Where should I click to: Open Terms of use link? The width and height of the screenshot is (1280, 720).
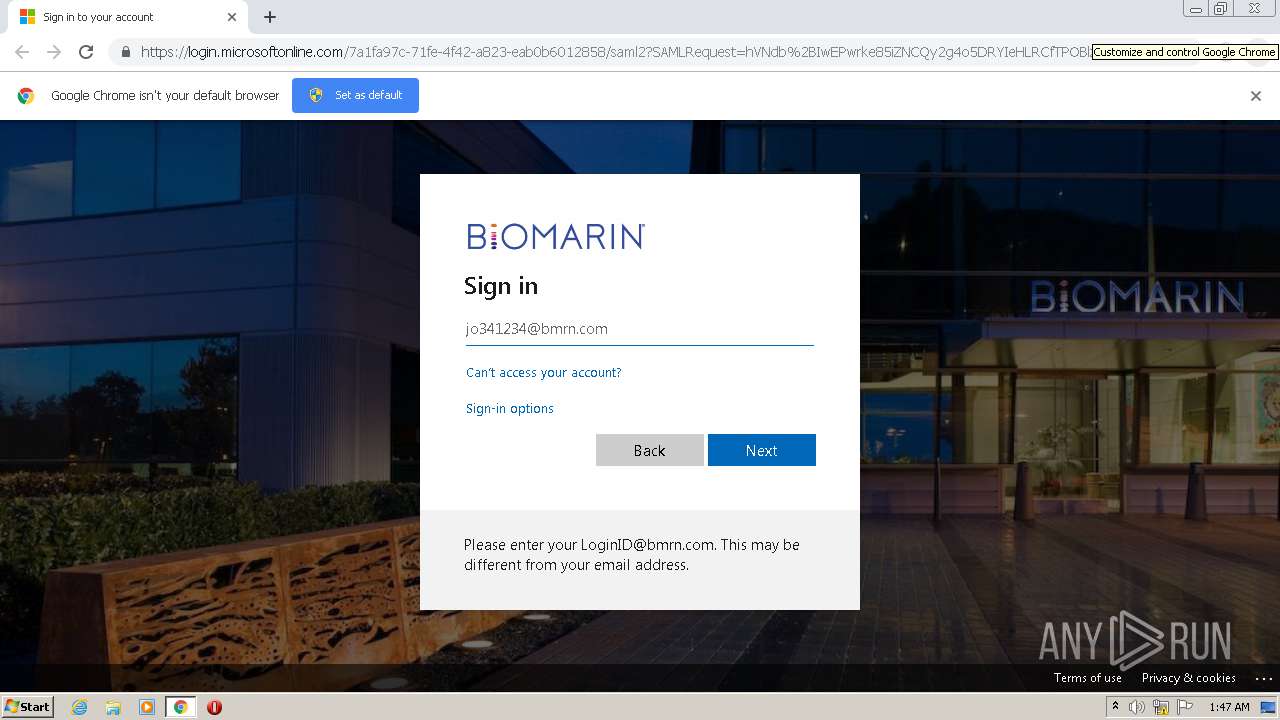point(1088,678)
